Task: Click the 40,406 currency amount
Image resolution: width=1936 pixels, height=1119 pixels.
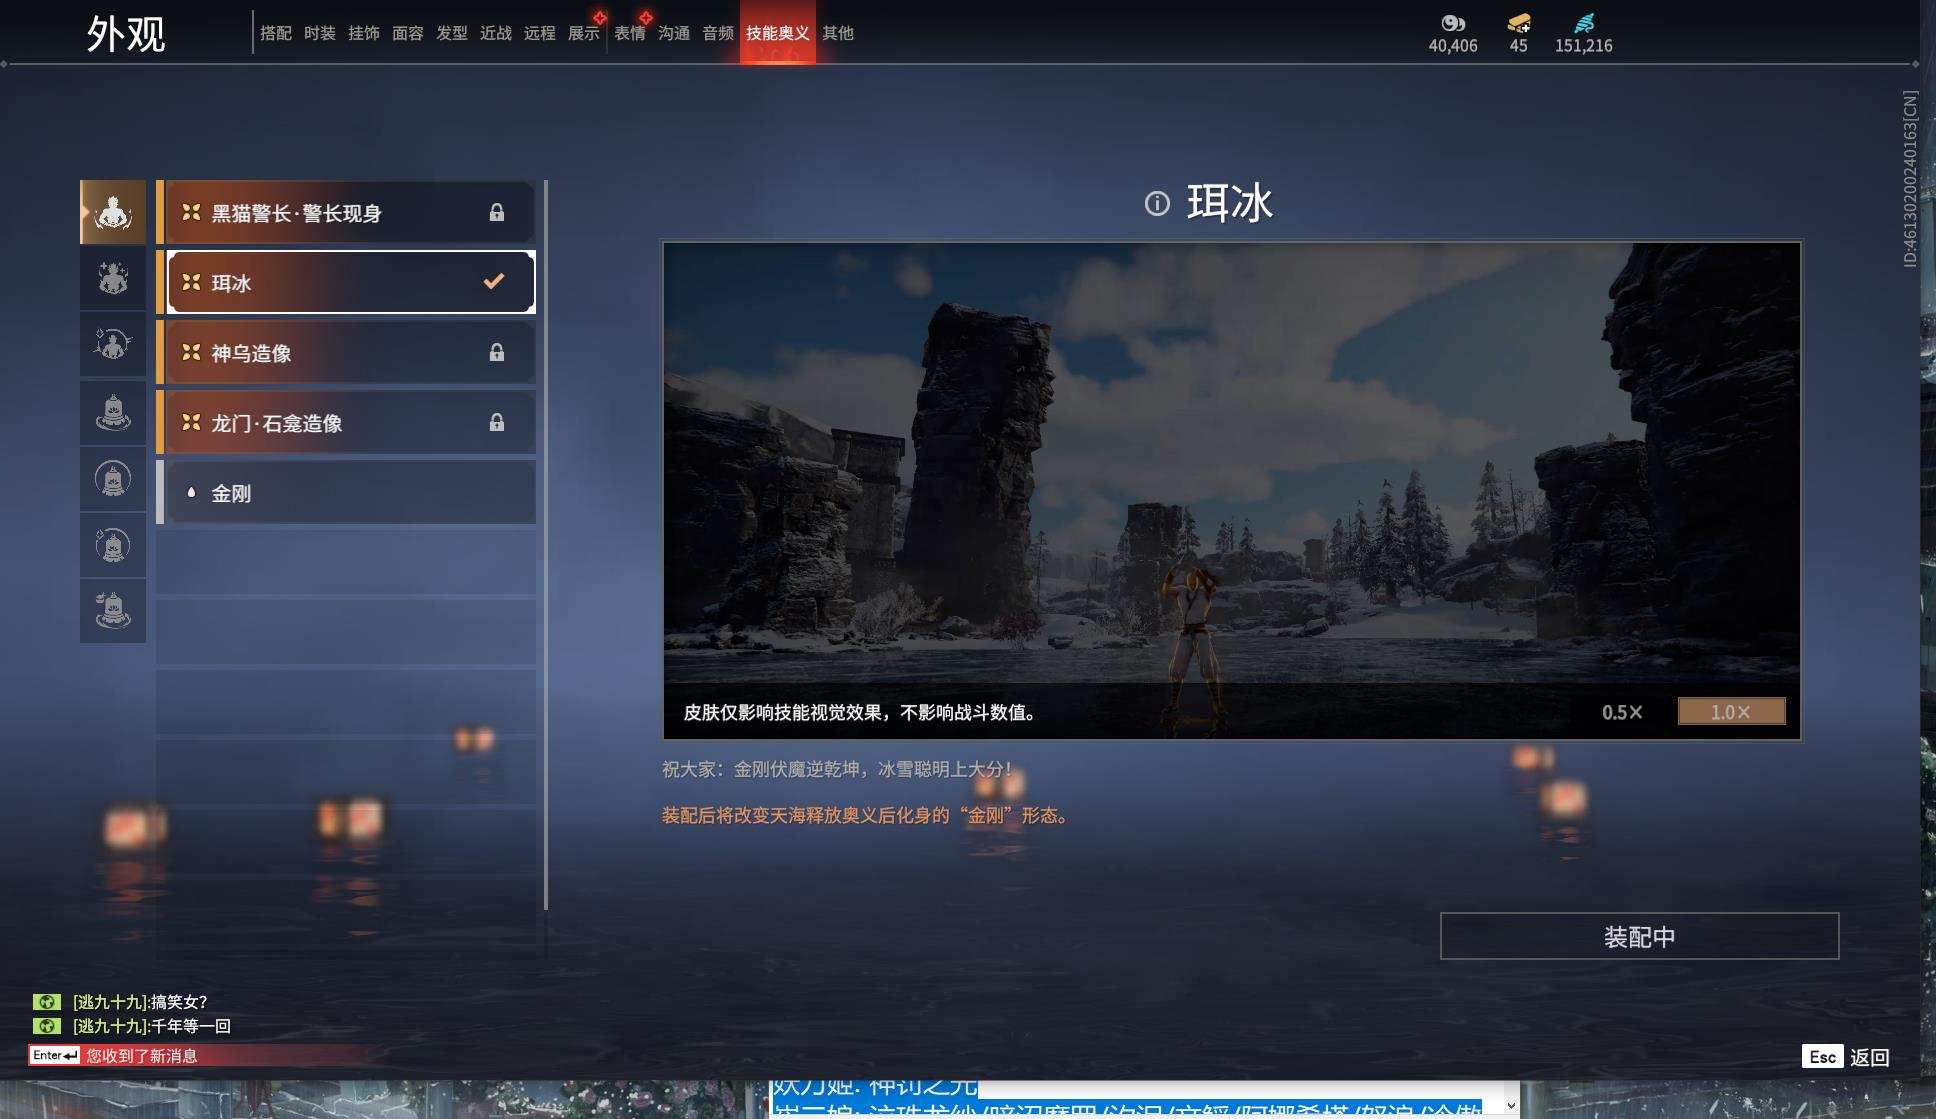Action: (1453, 46)
